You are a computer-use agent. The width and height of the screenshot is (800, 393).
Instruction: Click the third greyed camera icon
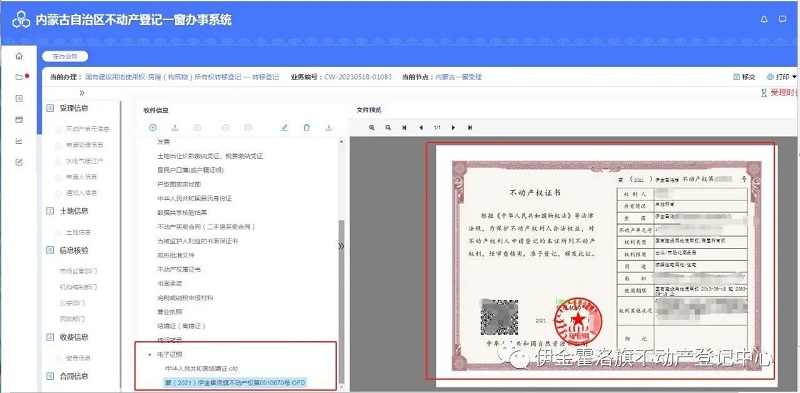[248, 128]
